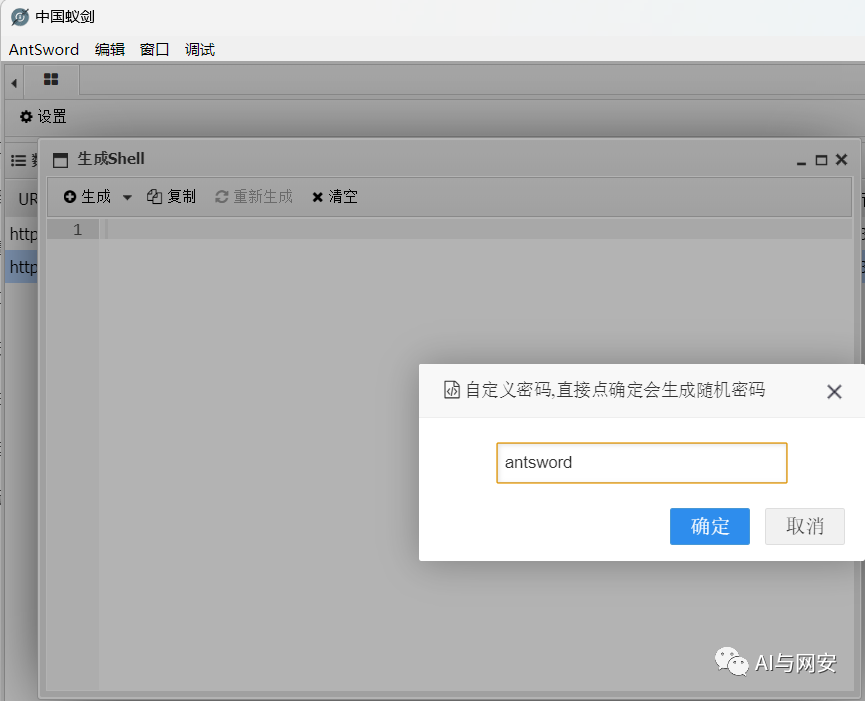Click the 中国蚁剑 application logo
865x701 pixels.
click(20, 17)
